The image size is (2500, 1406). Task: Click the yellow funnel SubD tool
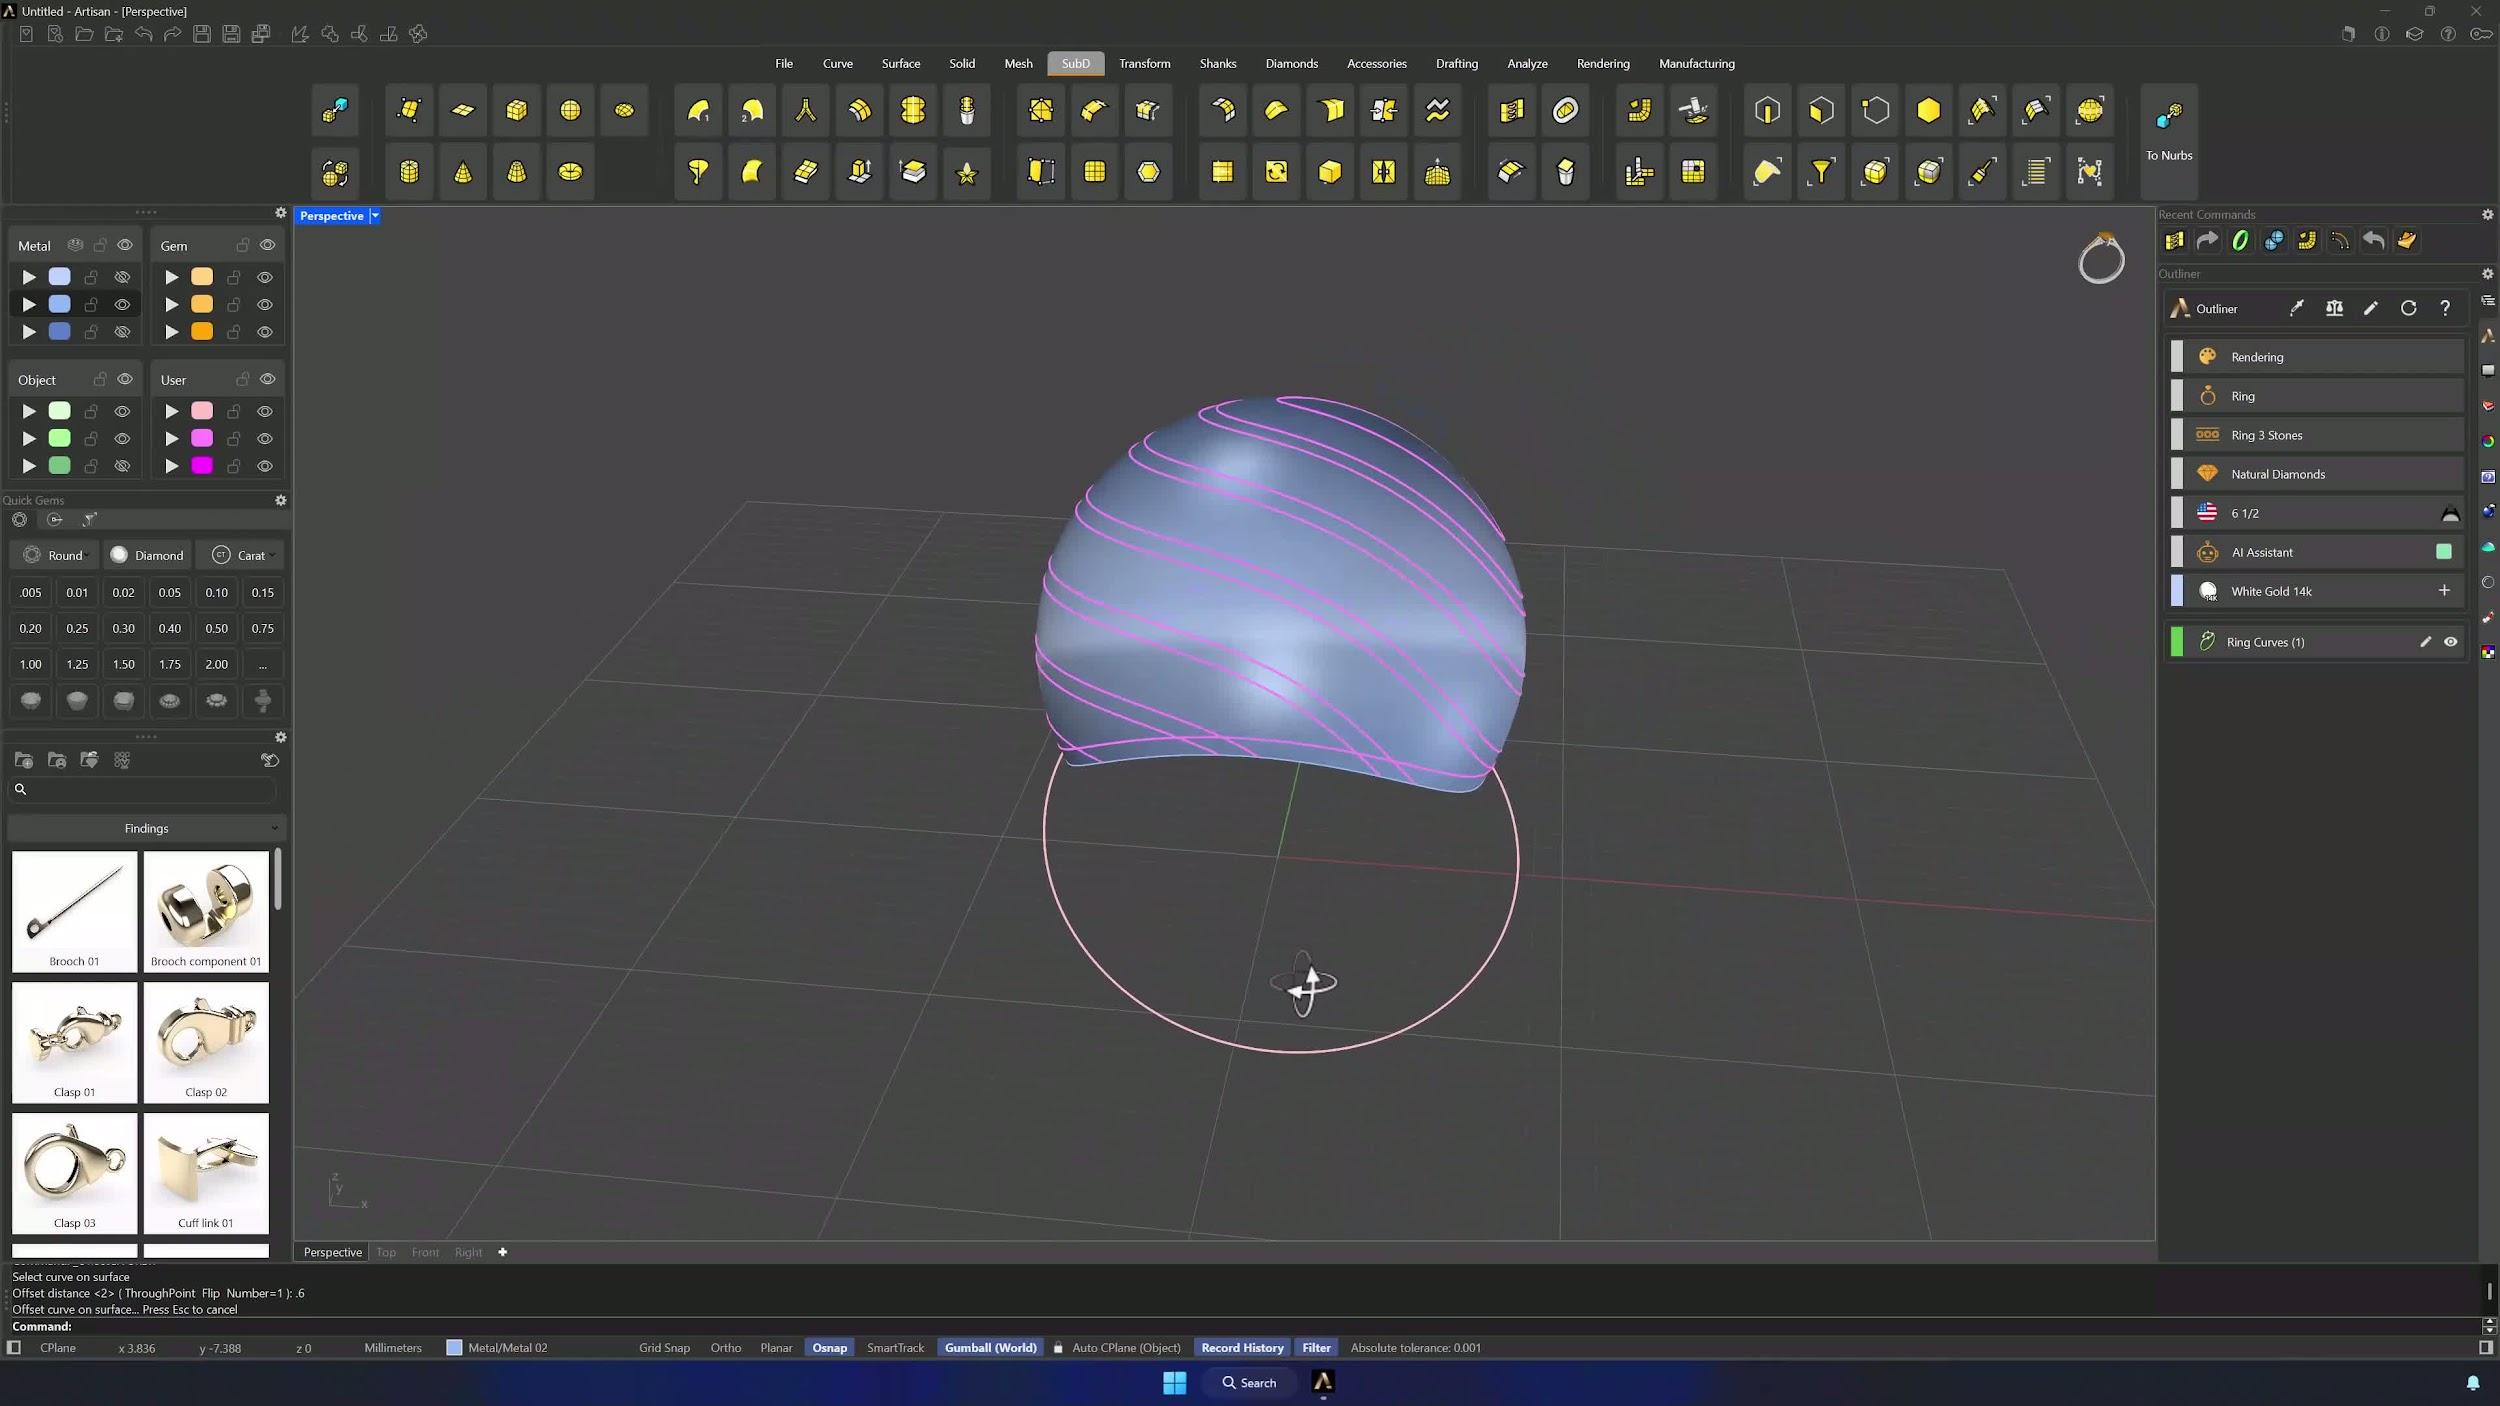[x=1822, y=172]
